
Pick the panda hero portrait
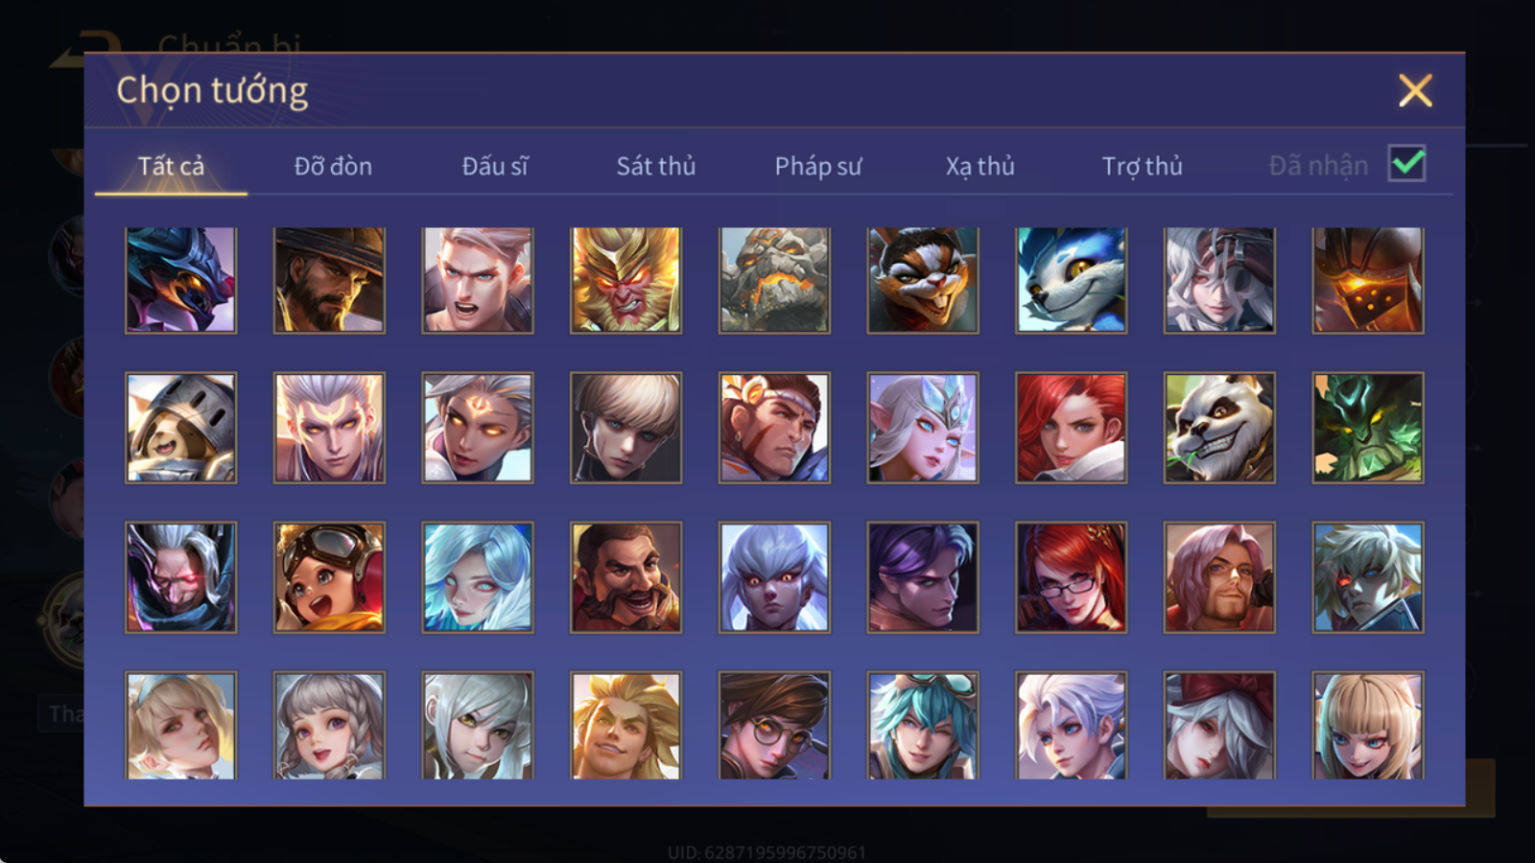[x=1219, y=428]
